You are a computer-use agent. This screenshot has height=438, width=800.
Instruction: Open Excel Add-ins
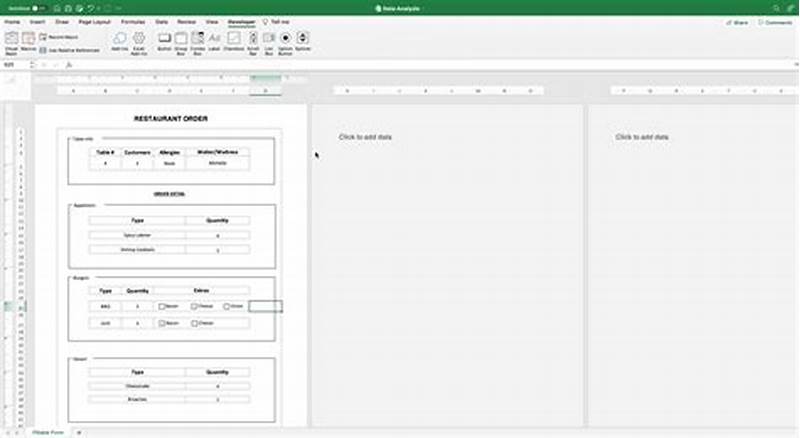[139, 43]
